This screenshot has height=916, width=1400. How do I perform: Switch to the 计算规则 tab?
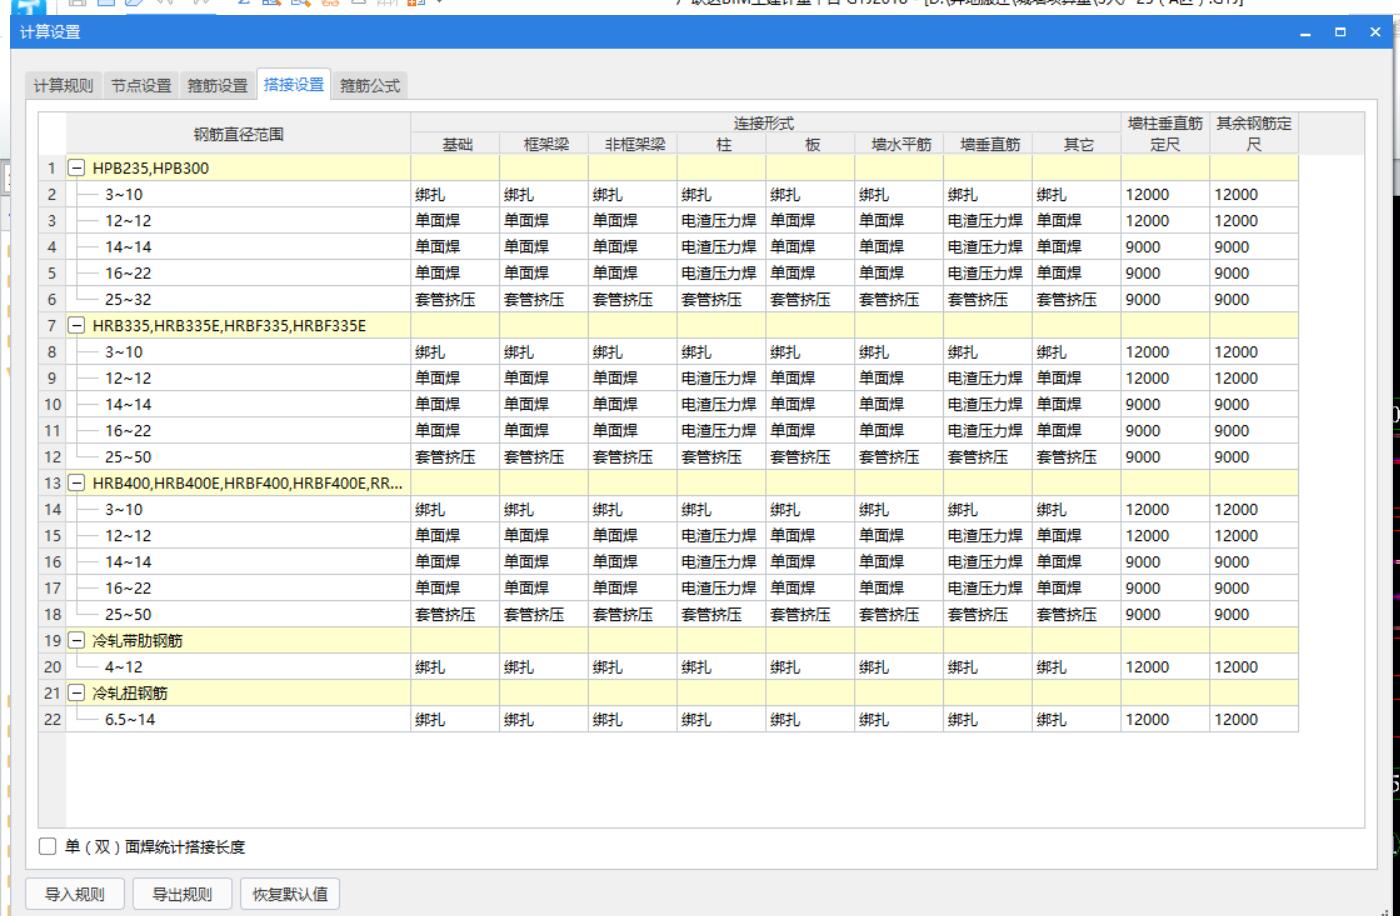65,86
